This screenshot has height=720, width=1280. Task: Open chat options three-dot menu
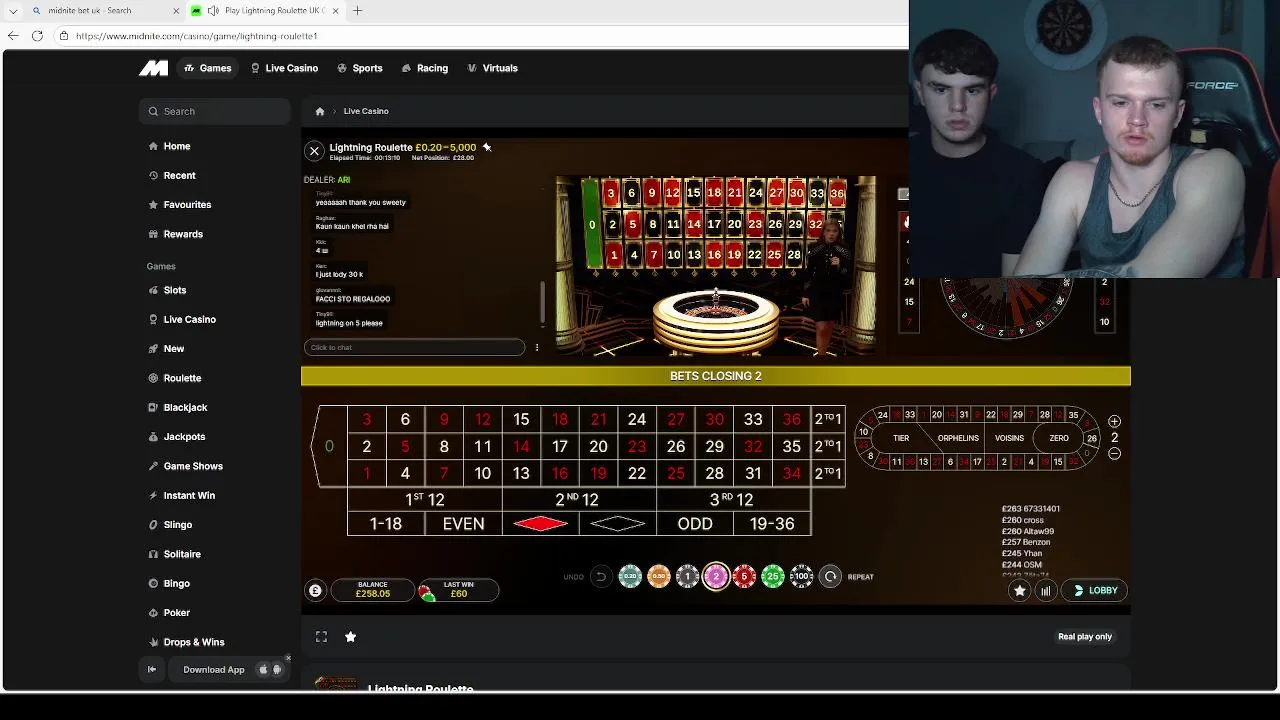(x=537, y=348)
